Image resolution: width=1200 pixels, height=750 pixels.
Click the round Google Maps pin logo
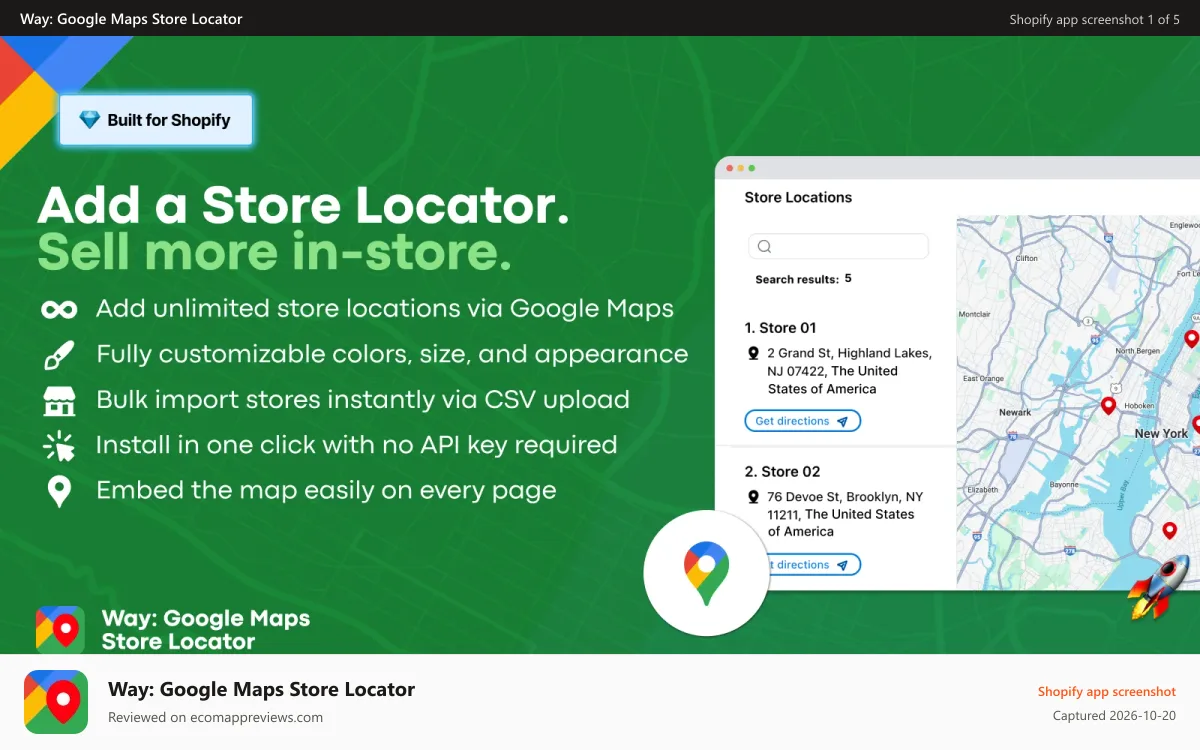[706, 573]
